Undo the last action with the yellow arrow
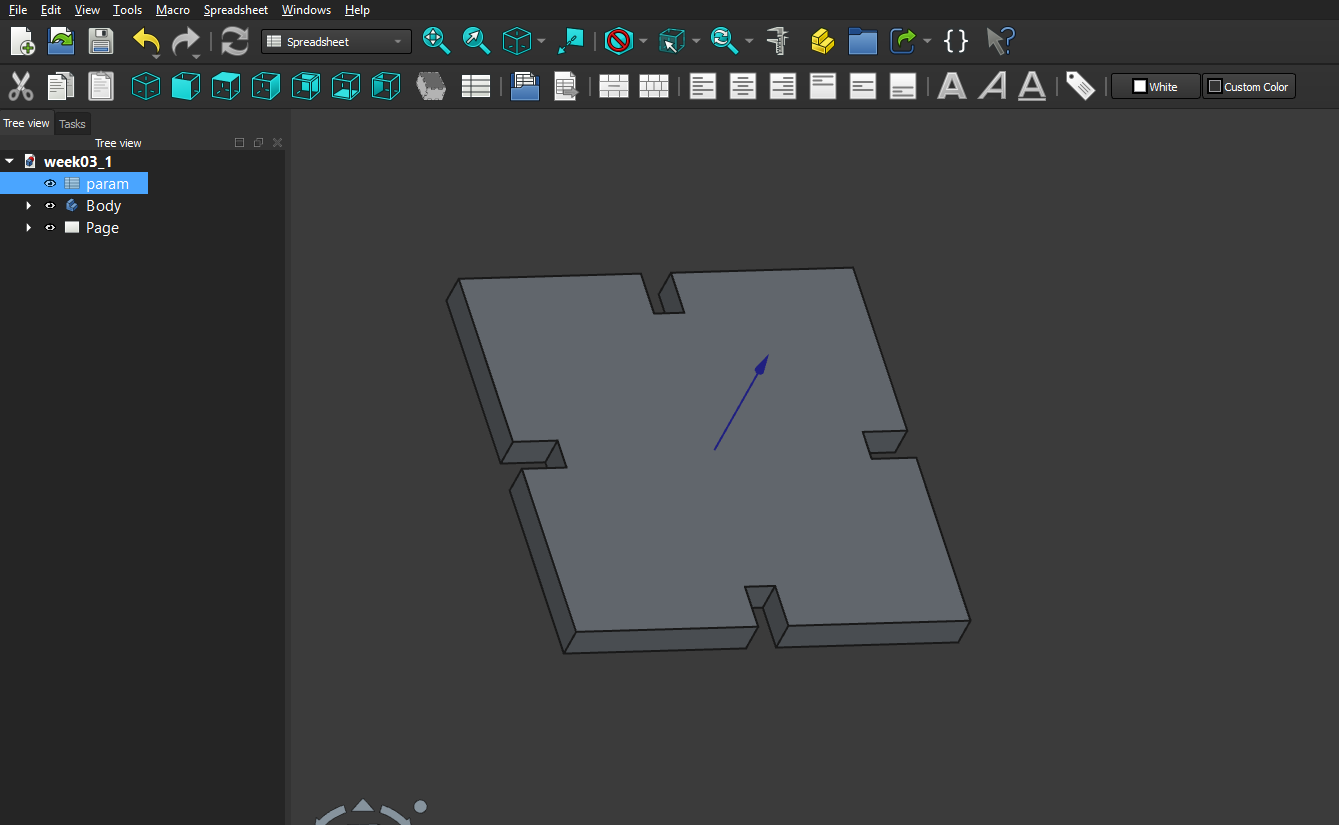The height and width of the screenshot is (825, 1339). (146, 41)
